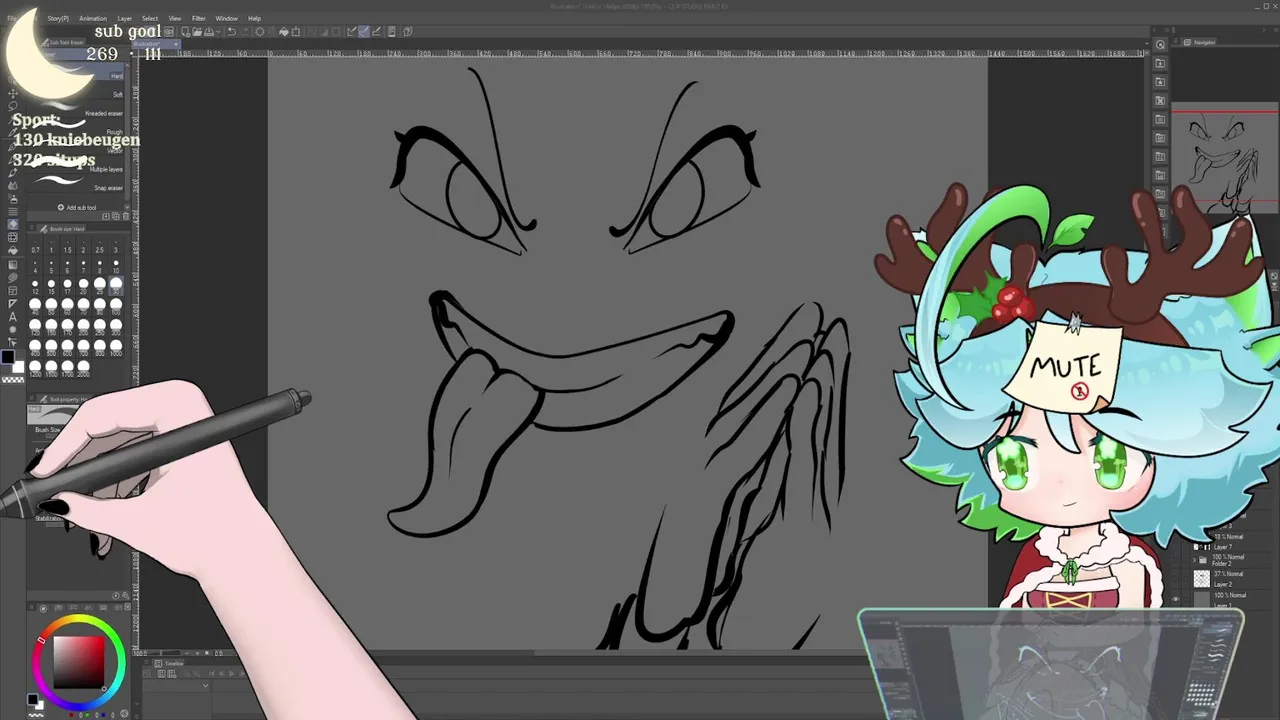Toggle the snap icon right of the highlighted one
1280x720 pixels.
point(376,32)
